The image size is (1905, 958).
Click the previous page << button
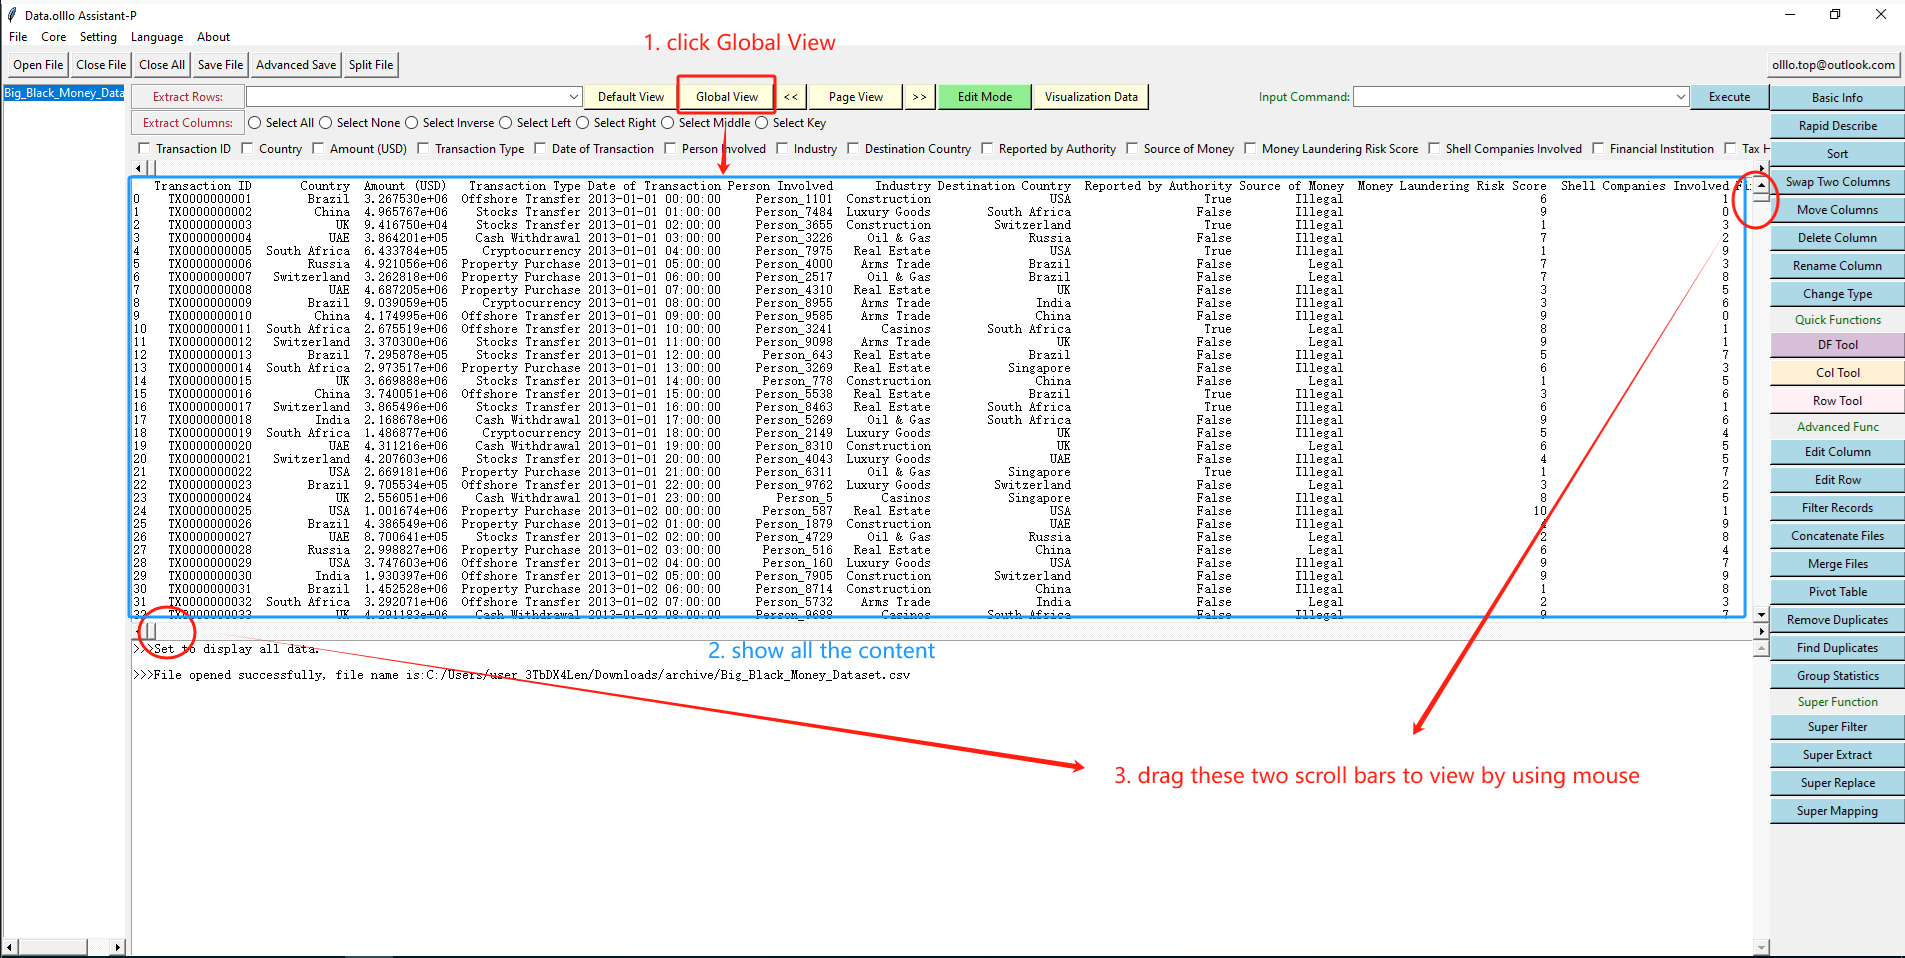791,97
